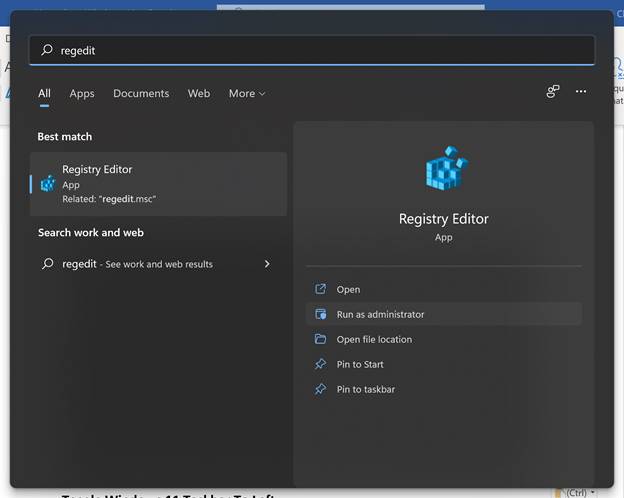Click Open in the preview pane
Viewport: 624px width, 498px height.
[443, 289]
